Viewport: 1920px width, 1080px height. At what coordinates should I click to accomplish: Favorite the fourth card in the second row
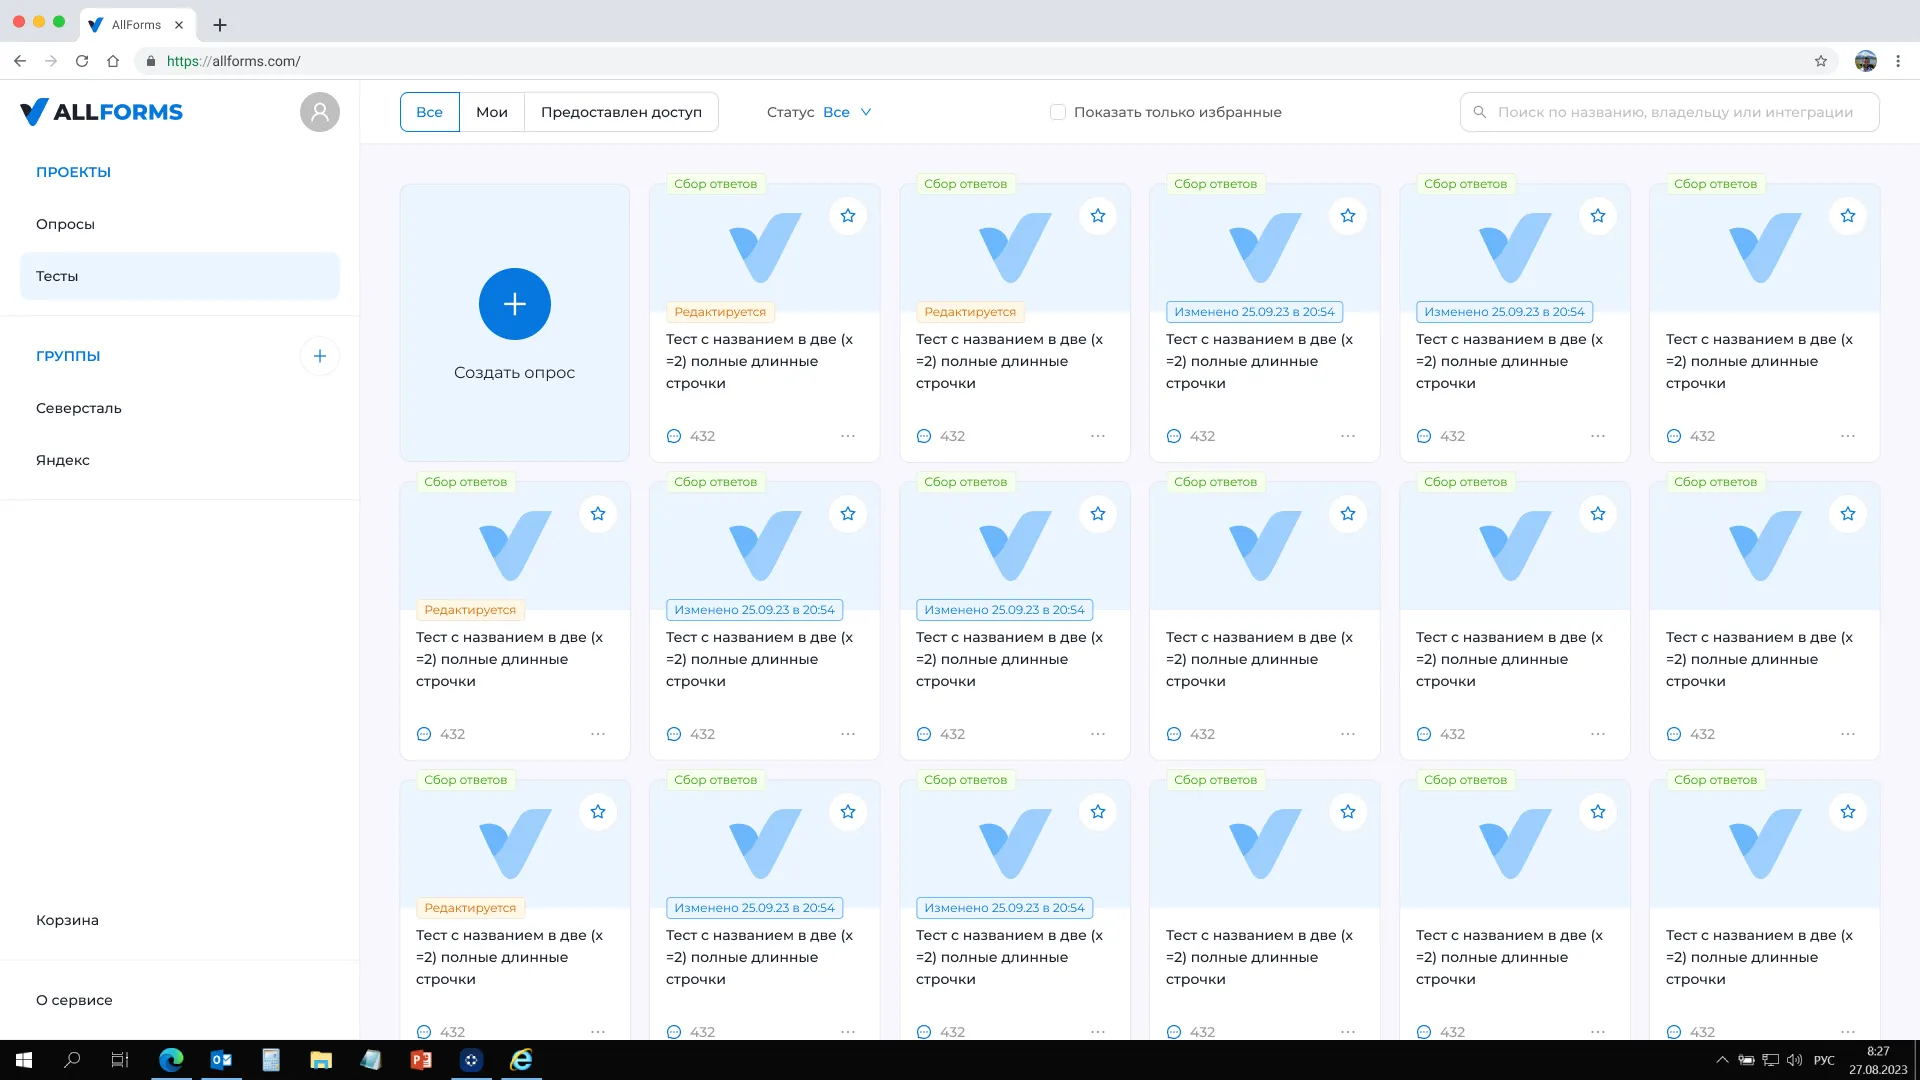pos(1348,514)
